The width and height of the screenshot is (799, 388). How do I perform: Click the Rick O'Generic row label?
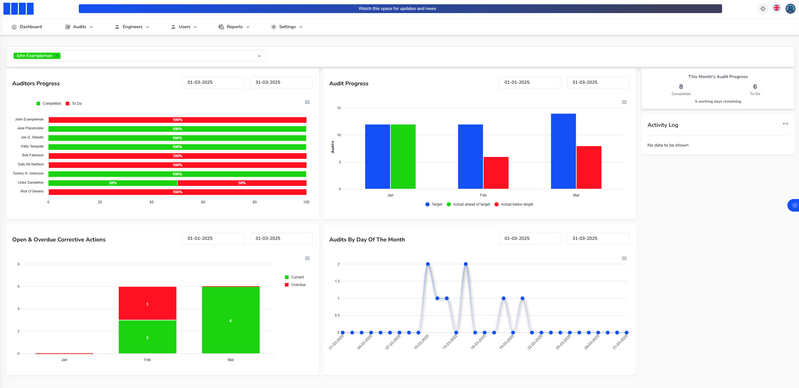(33, 192)
